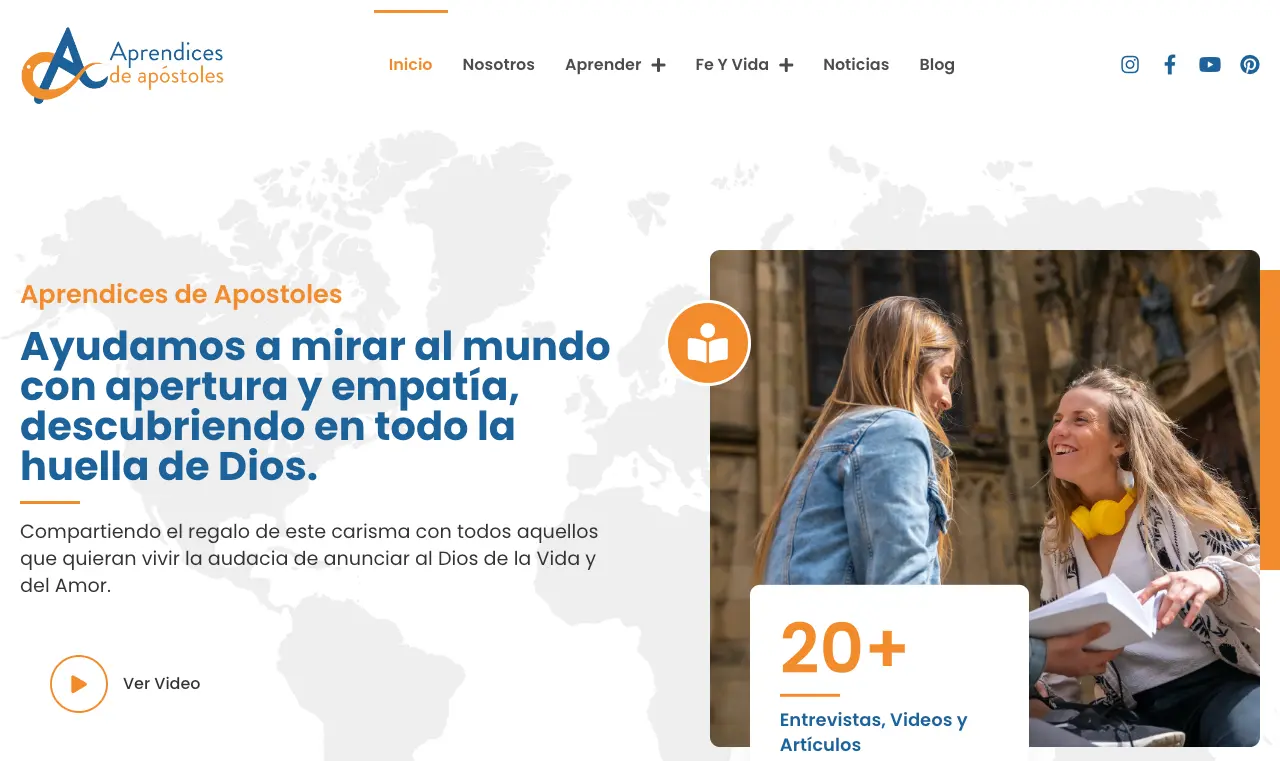
Task: Expand the Fe Y Vida submenu plus icon
Action: pyautogui.click(x=786, y=65)
